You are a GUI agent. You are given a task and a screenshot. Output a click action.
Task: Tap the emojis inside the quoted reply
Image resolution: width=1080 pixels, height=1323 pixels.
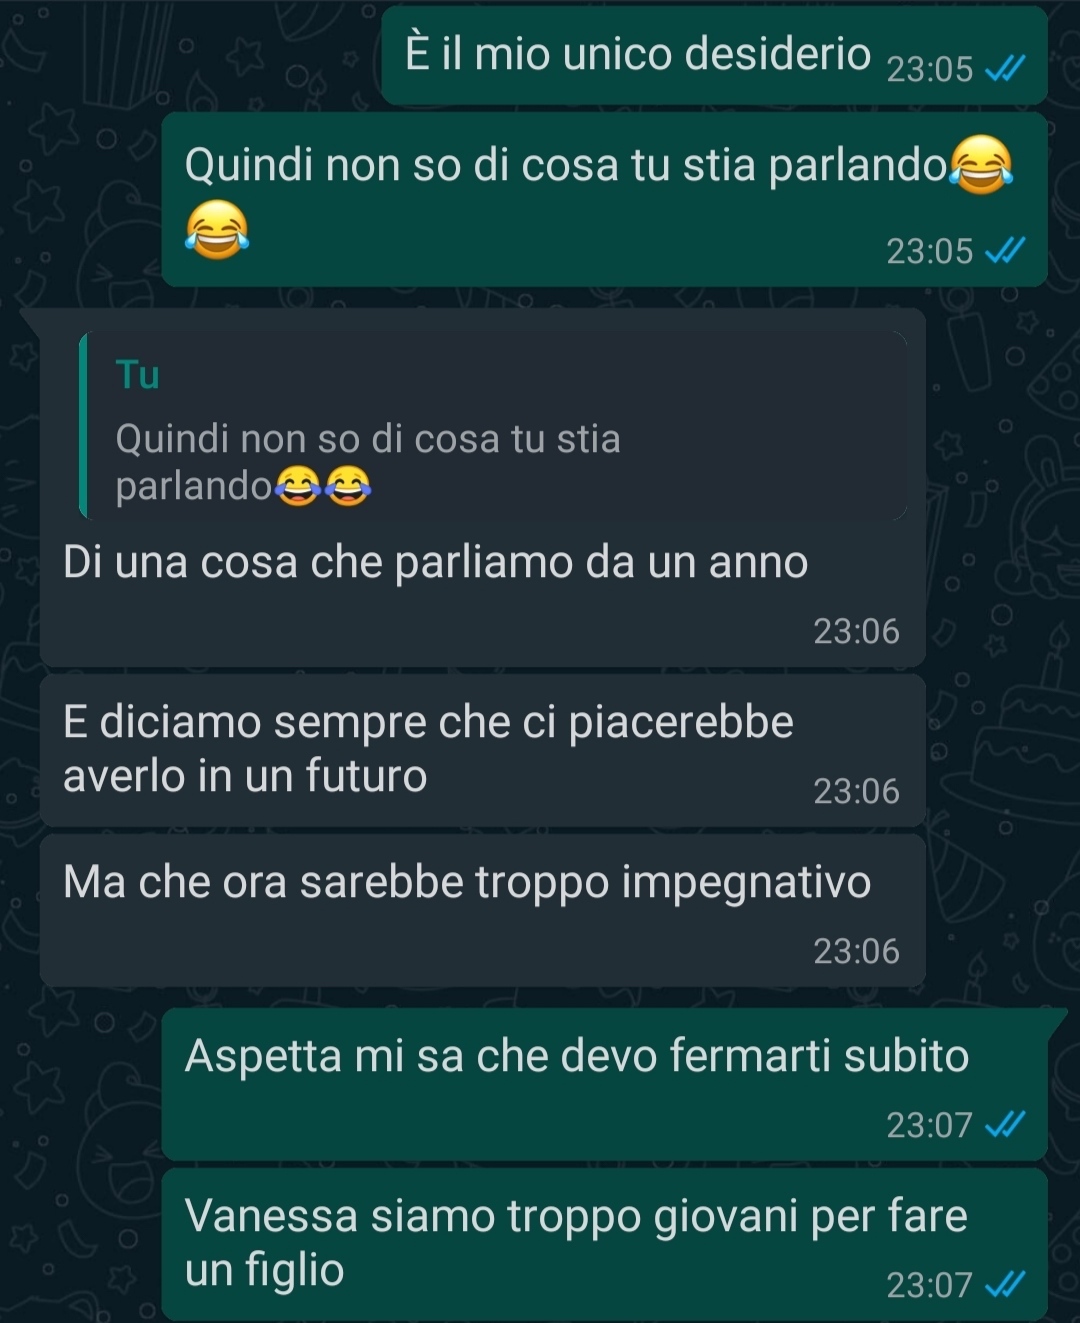point(323,486)
